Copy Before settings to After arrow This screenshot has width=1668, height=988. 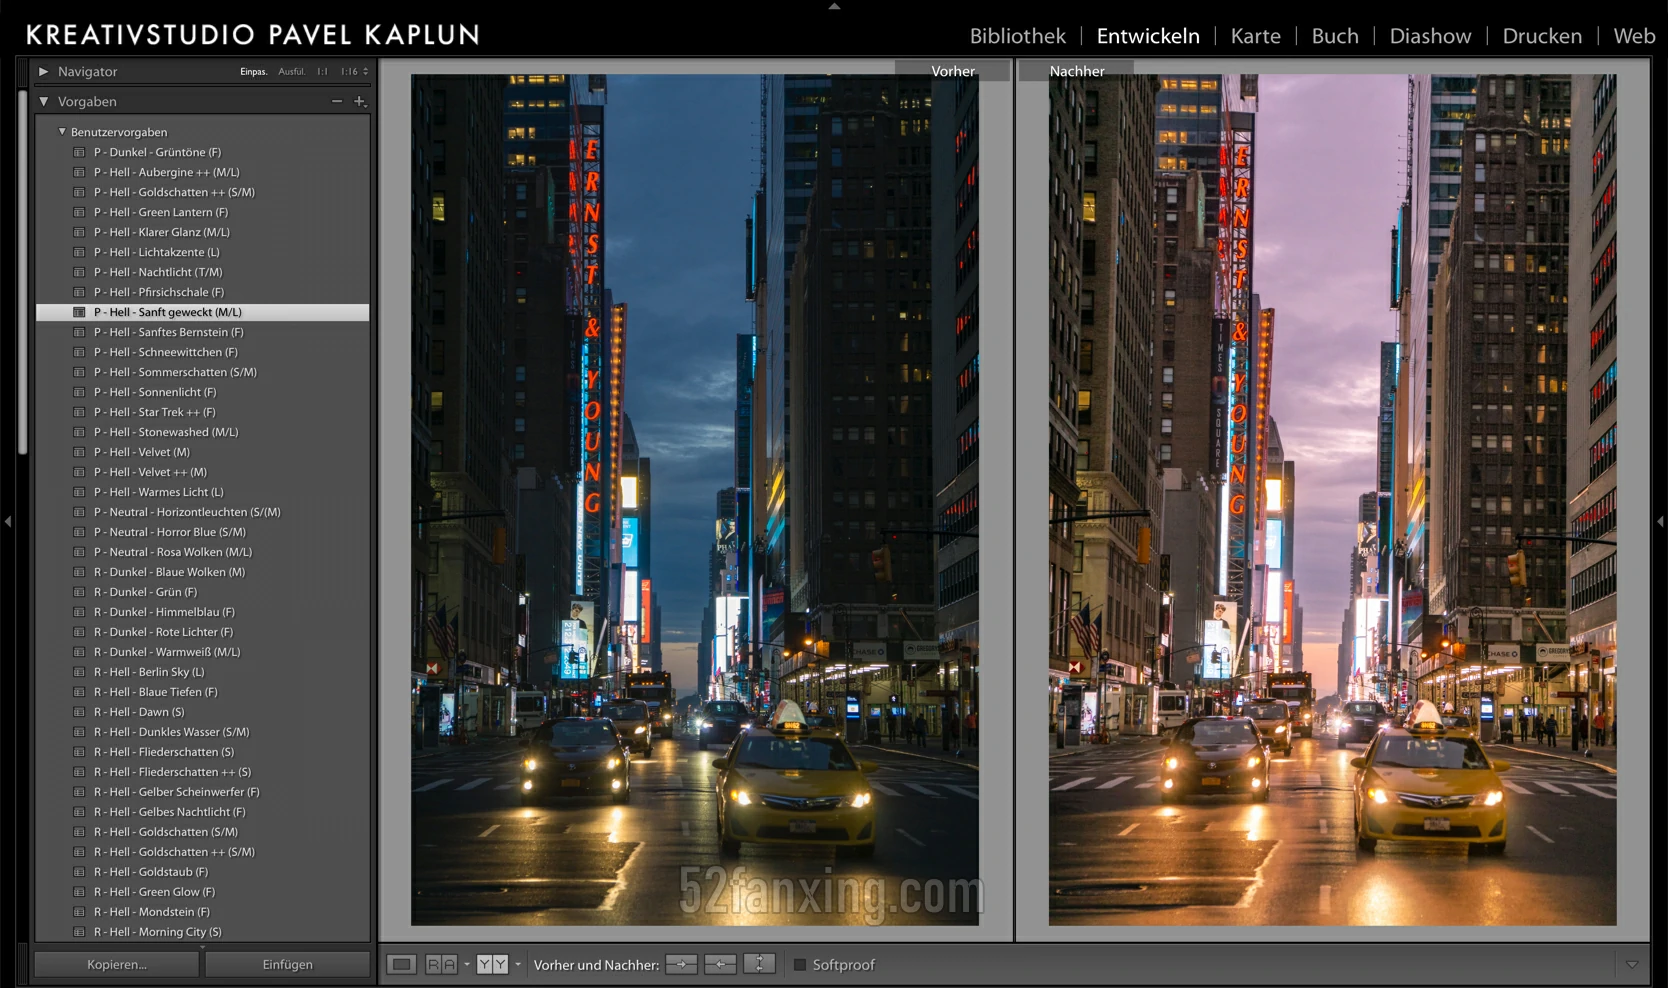(x=681, y=964)
